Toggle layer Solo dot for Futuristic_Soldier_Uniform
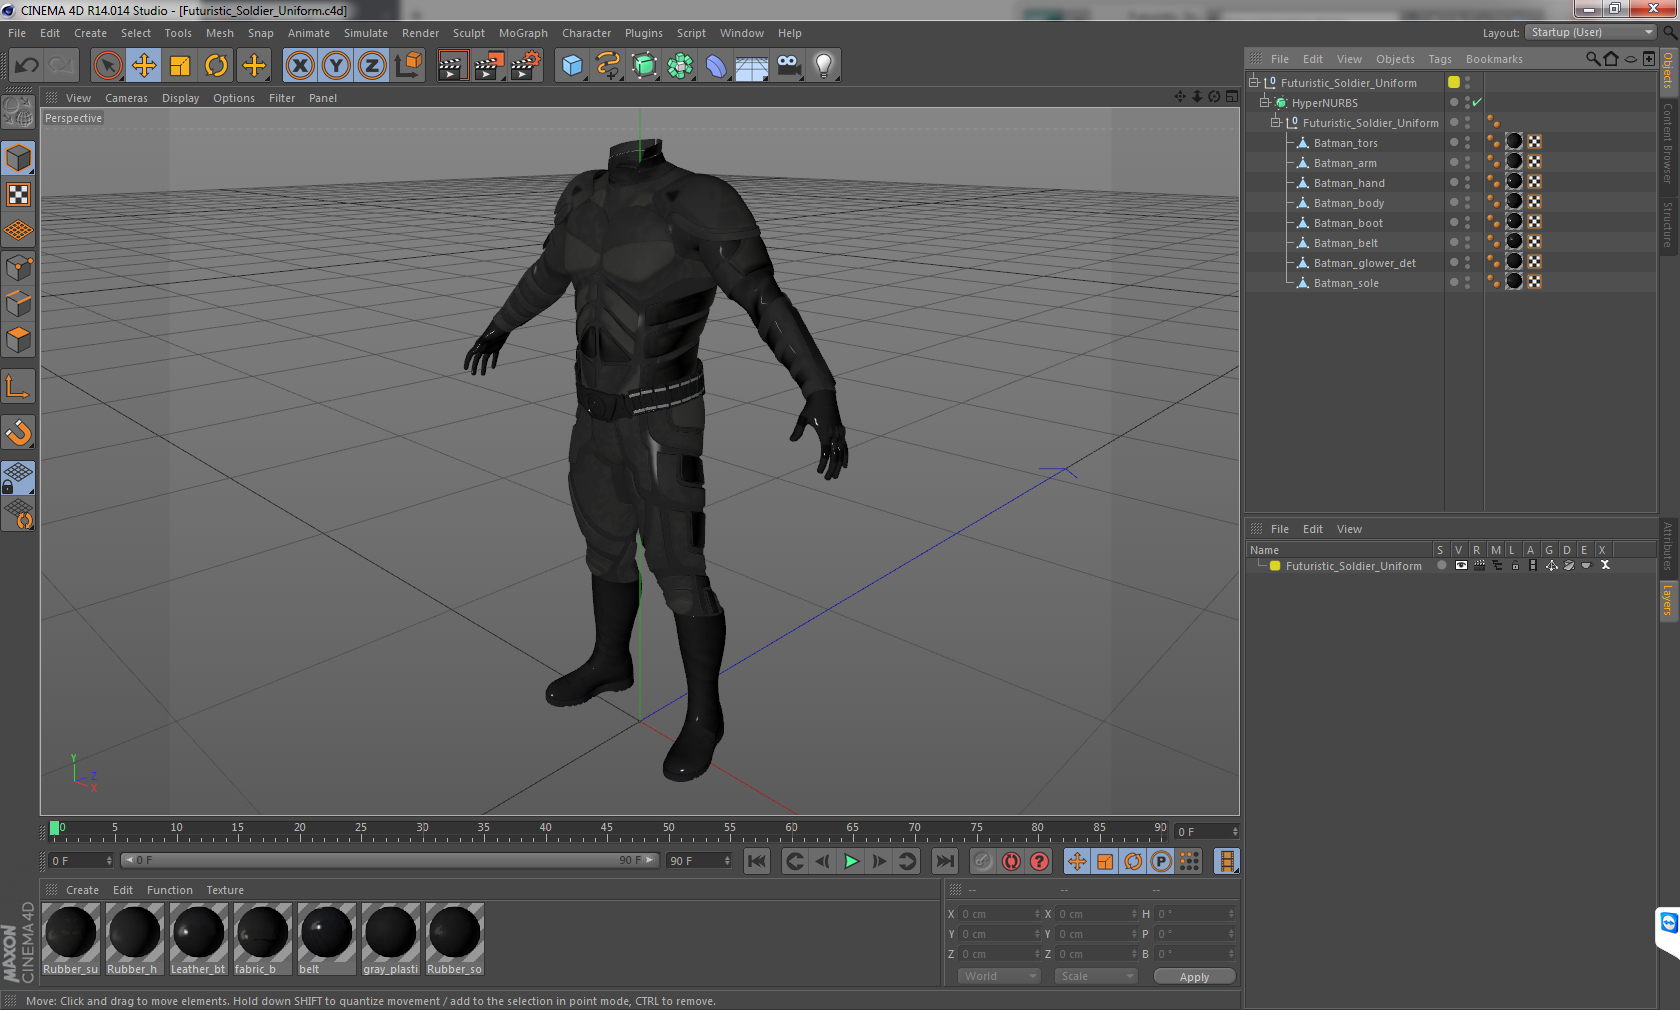The image size is (1680, 1010). pos(1441,565)
